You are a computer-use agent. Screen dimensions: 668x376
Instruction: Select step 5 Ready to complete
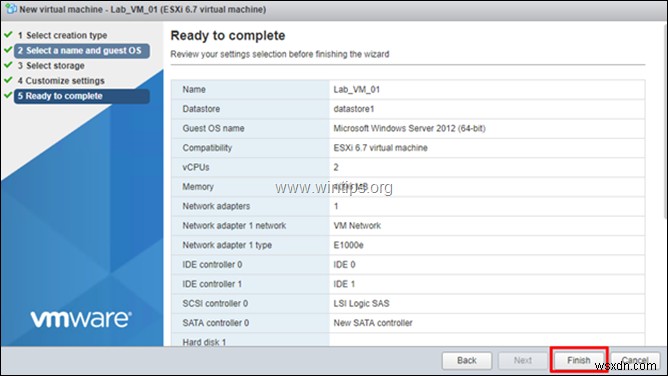click(x=82, y=96)
